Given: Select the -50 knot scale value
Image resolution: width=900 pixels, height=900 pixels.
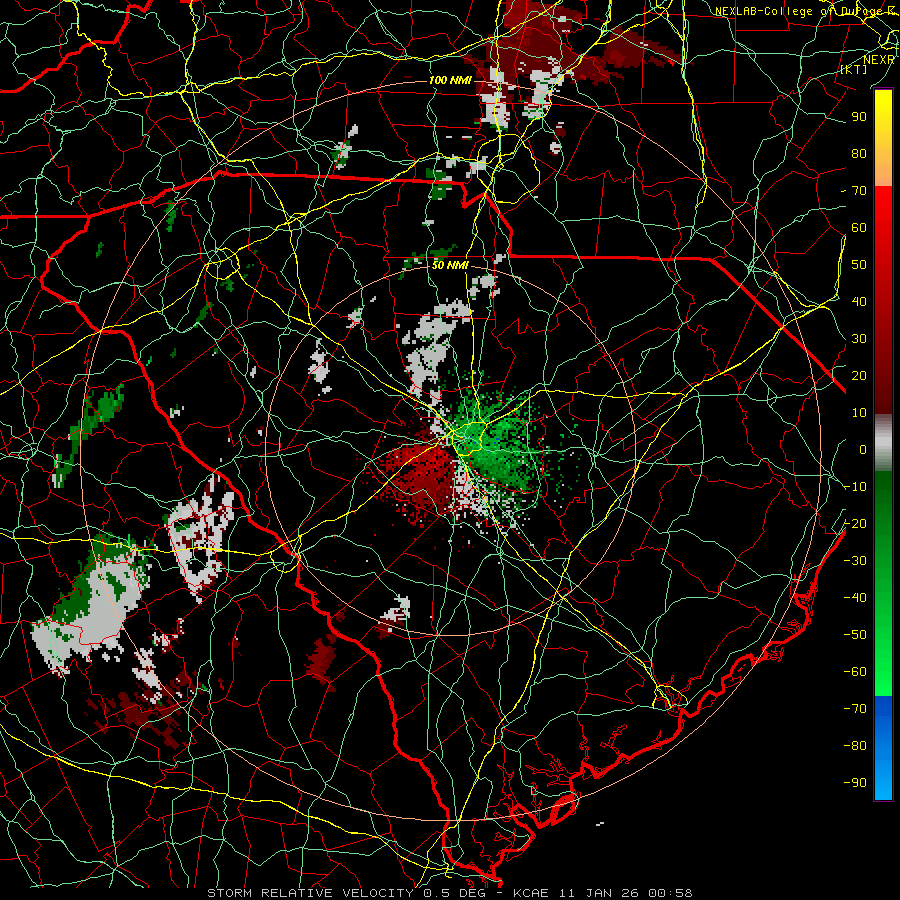Looking at the screenshot, I should tap(855, 635).
